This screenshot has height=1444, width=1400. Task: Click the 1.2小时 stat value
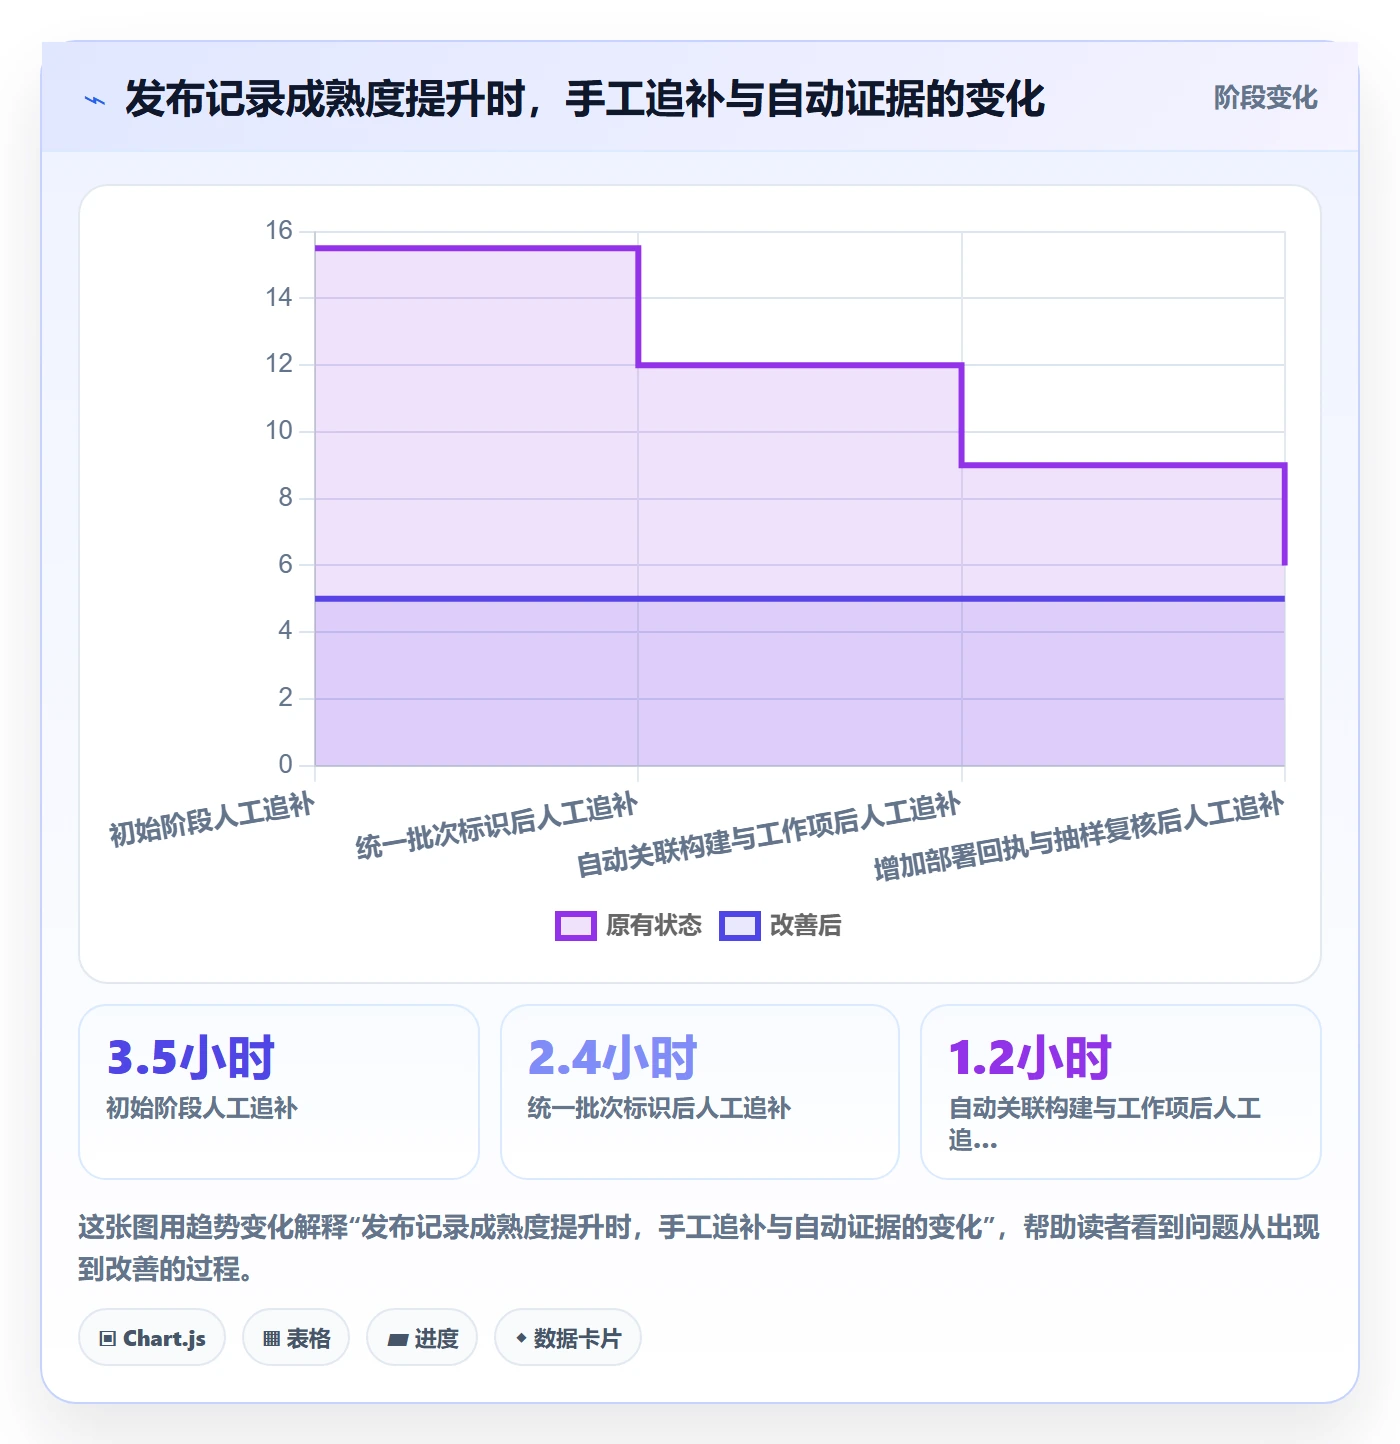point(1030,1058)
